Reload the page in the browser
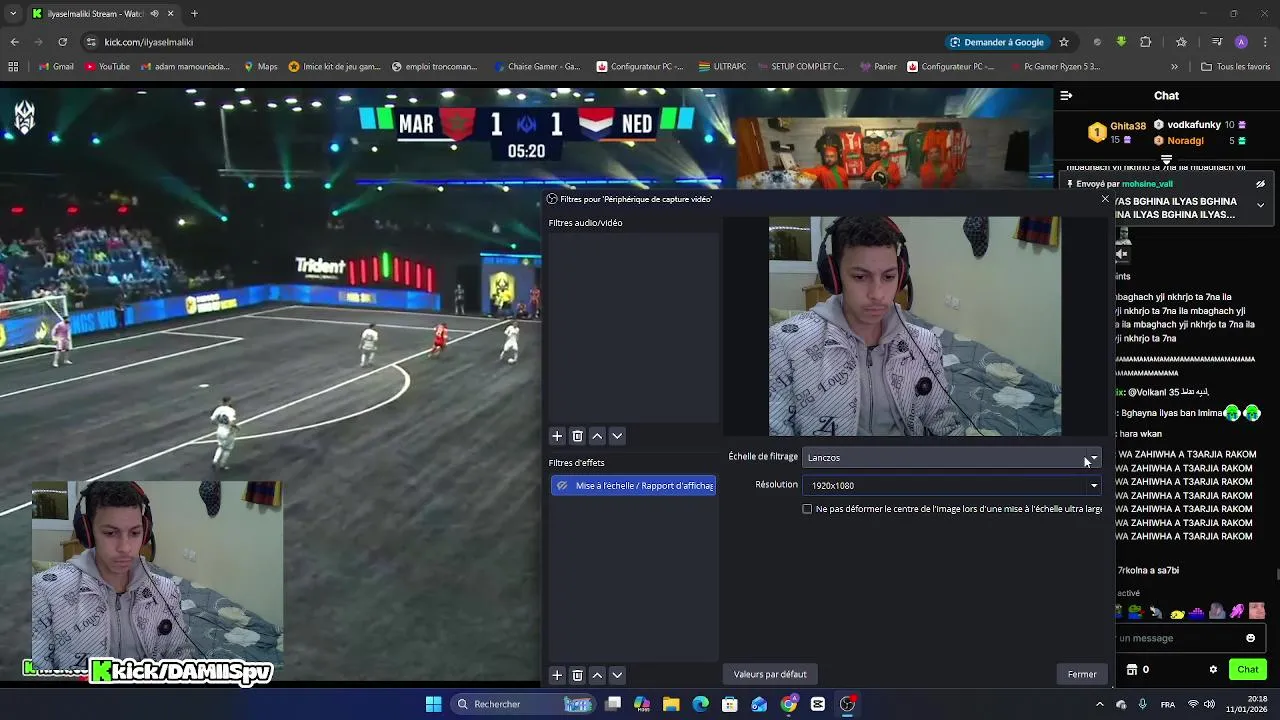This screenshot has width=1280, height=720. (62, 42)
